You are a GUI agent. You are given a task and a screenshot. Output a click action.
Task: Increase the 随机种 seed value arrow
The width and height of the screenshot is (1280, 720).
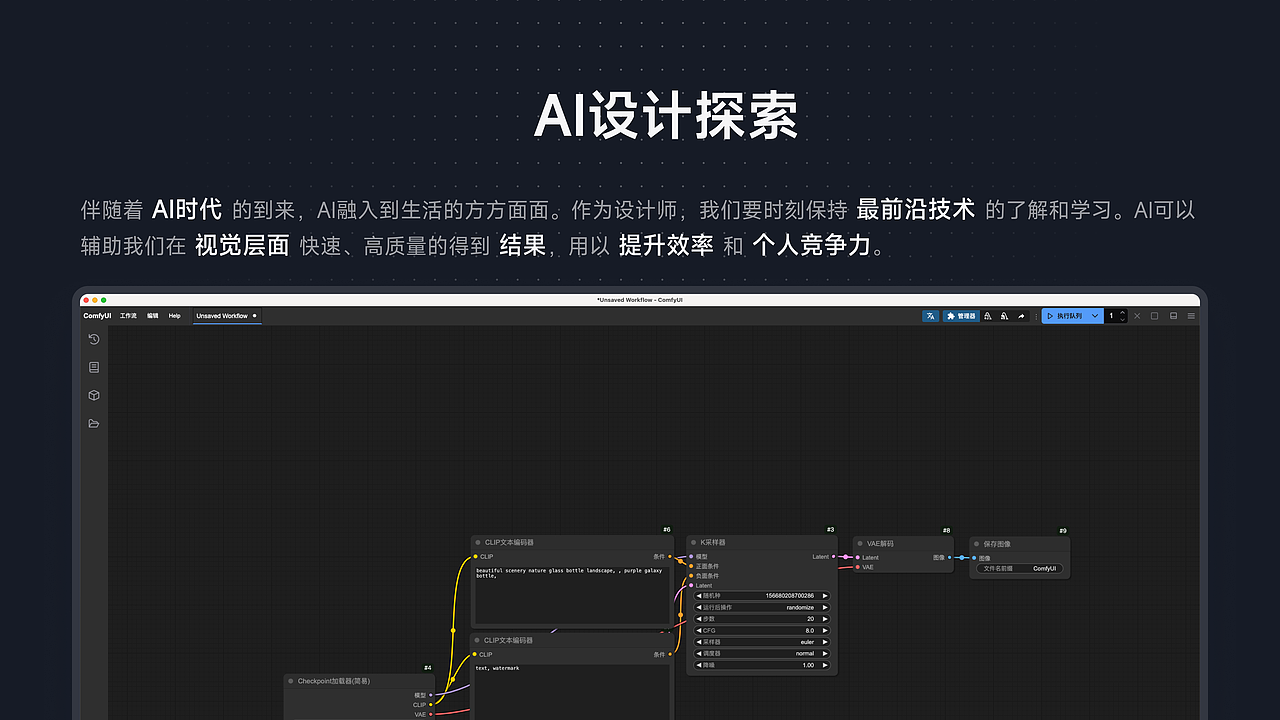[825, 596]
